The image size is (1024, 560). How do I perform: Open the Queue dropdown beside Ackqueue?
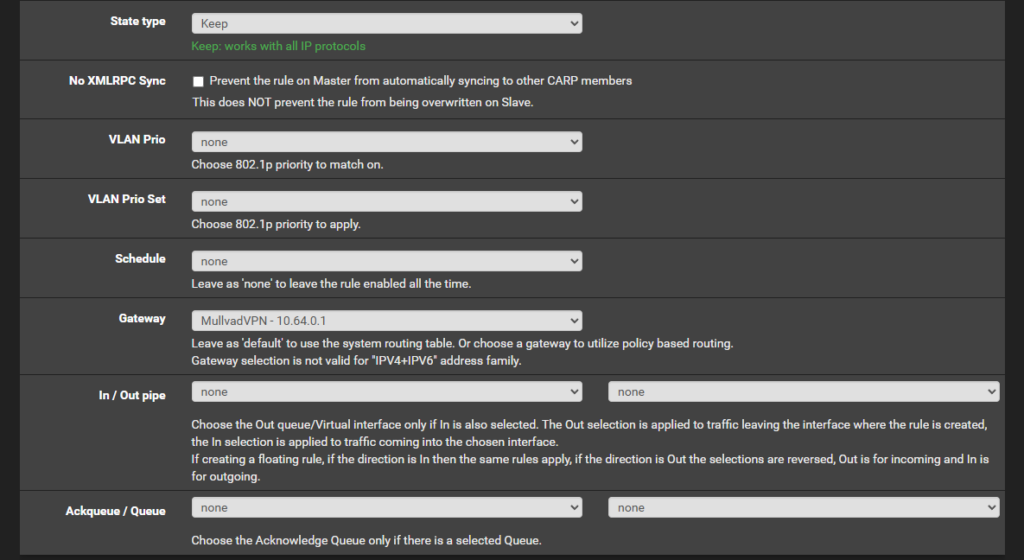point(803,508)
